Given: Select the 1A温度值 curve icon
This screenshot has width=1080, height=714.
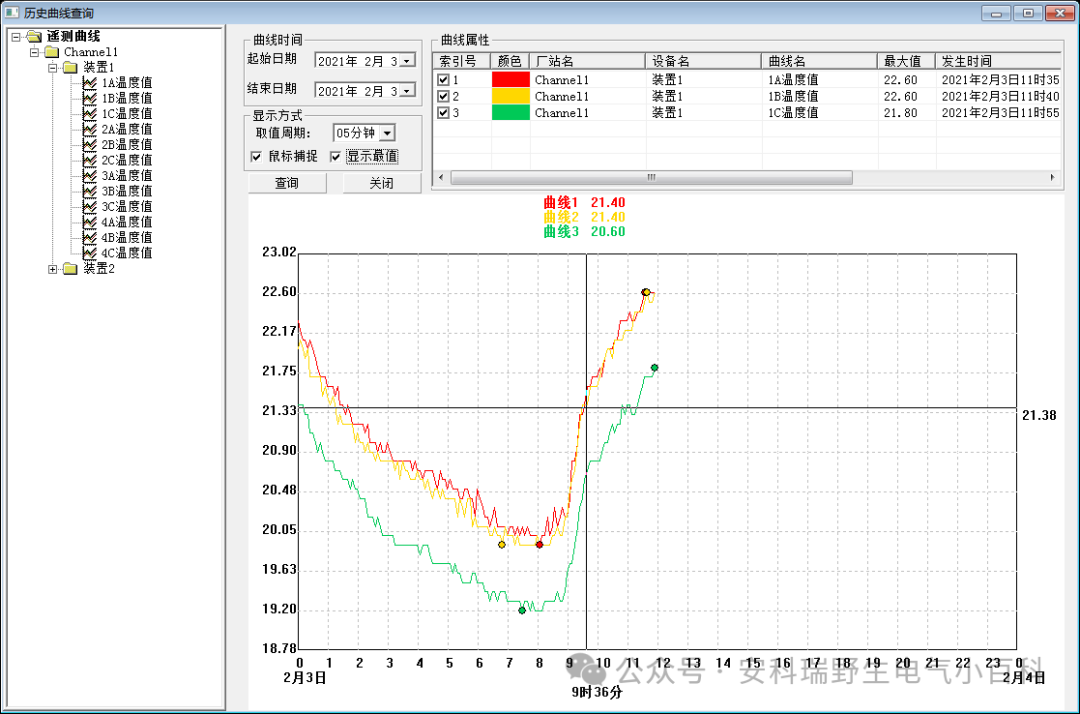Looking at the screenshot, I should pos(90,83).
